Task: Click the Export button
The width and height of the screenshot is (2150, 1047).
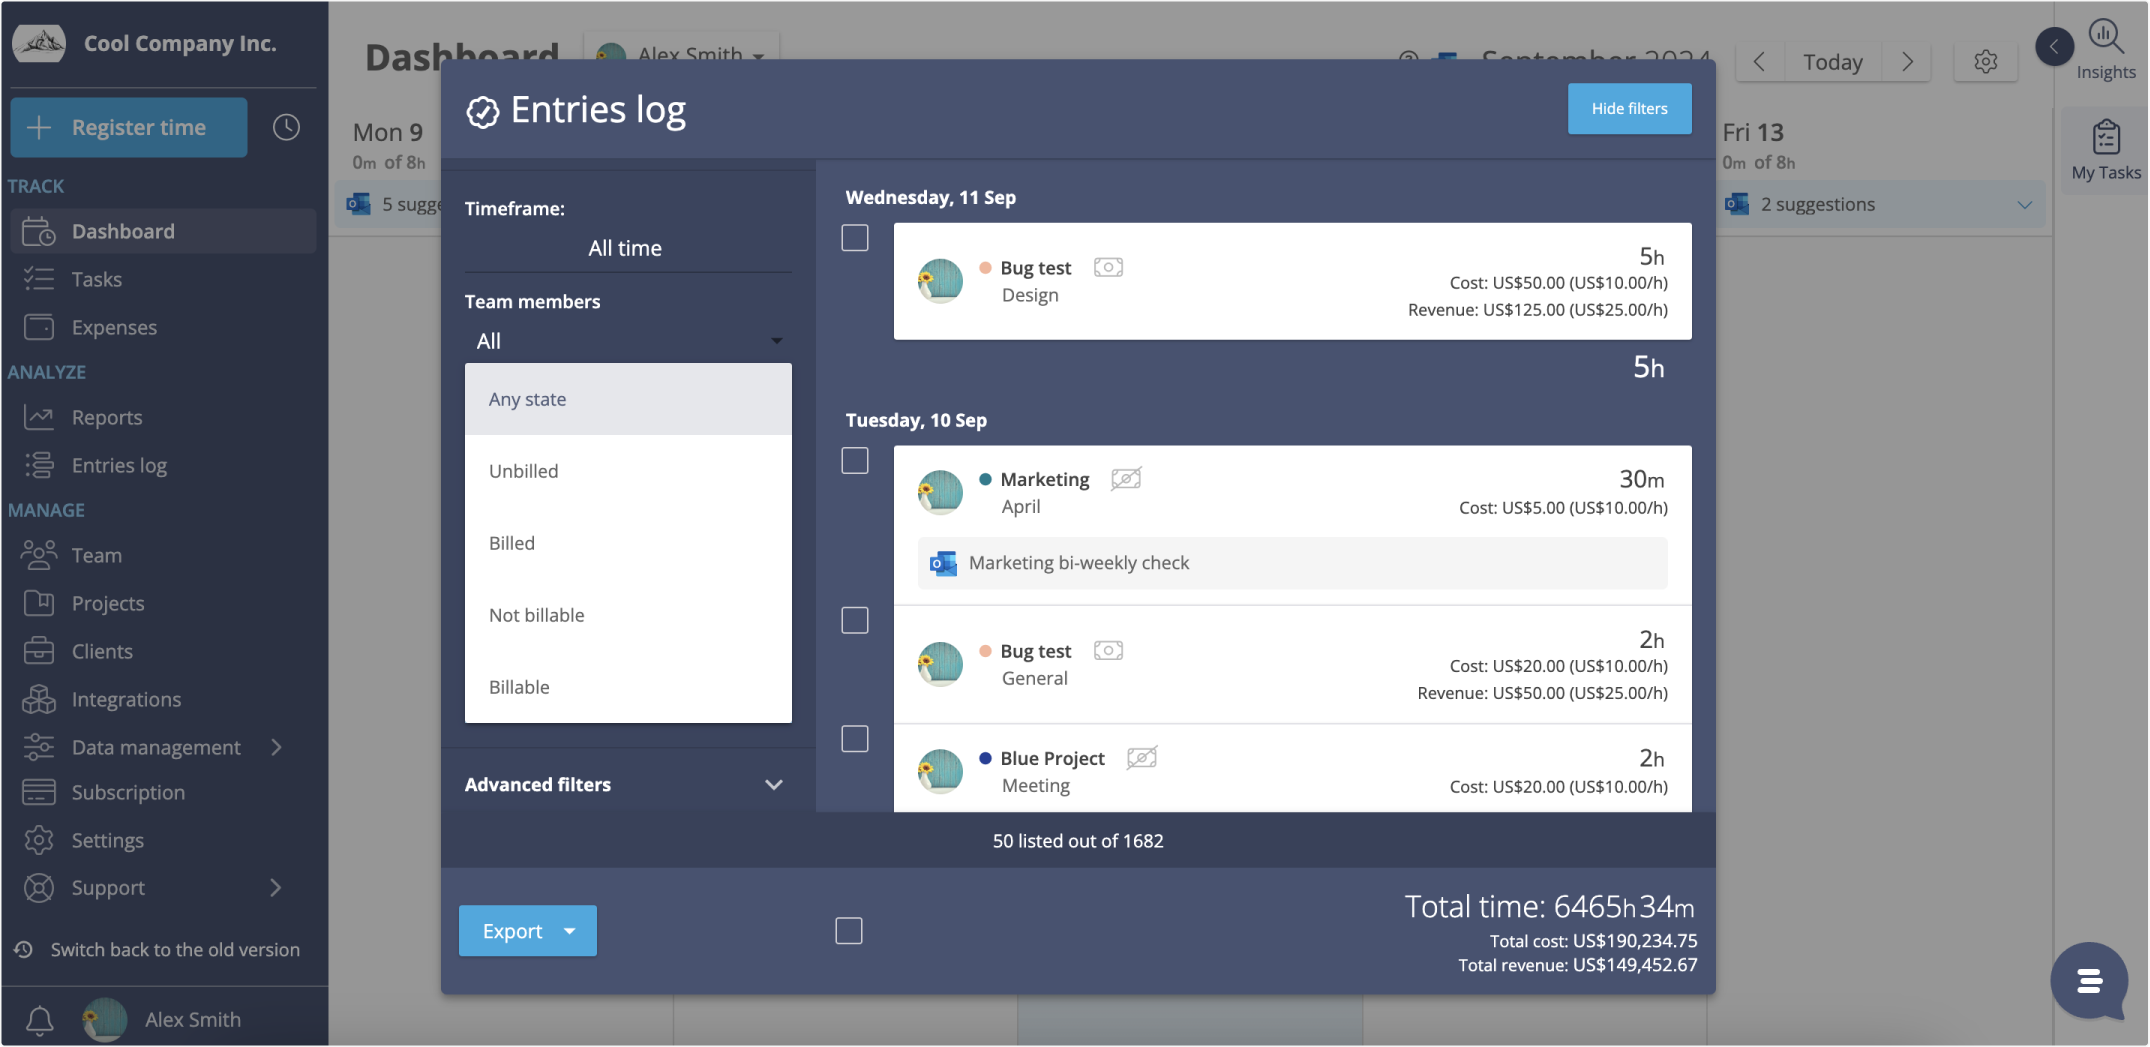Action: coord(513,930)
